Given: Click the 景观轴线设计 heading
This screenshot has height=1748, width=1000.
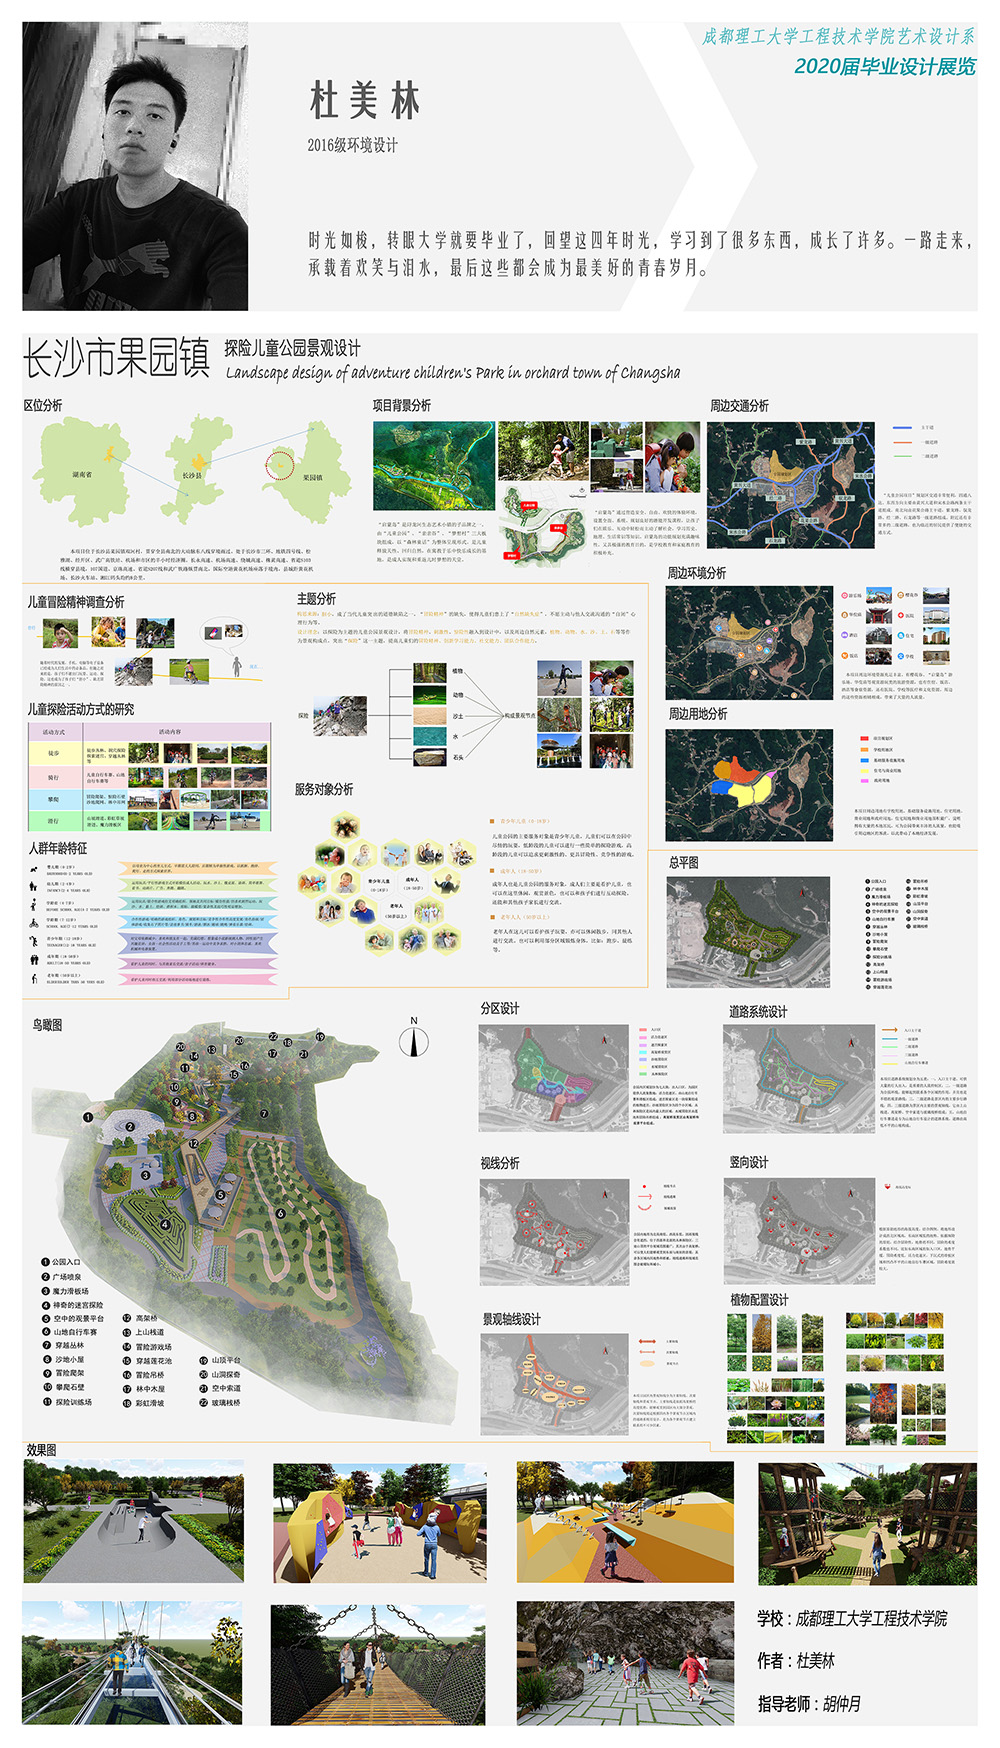Looking at the screenshot, I should coord(512,1319).
